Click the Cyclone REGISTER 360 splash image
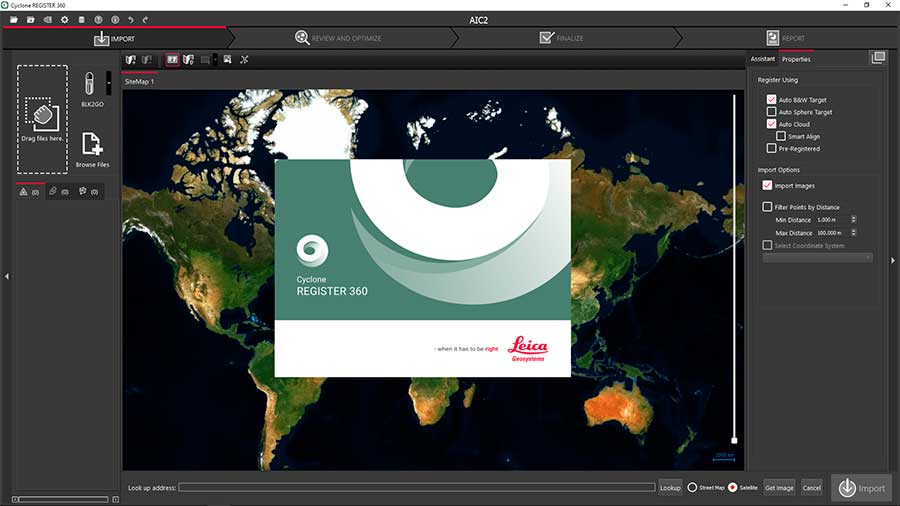 click(x=422, y=268)
